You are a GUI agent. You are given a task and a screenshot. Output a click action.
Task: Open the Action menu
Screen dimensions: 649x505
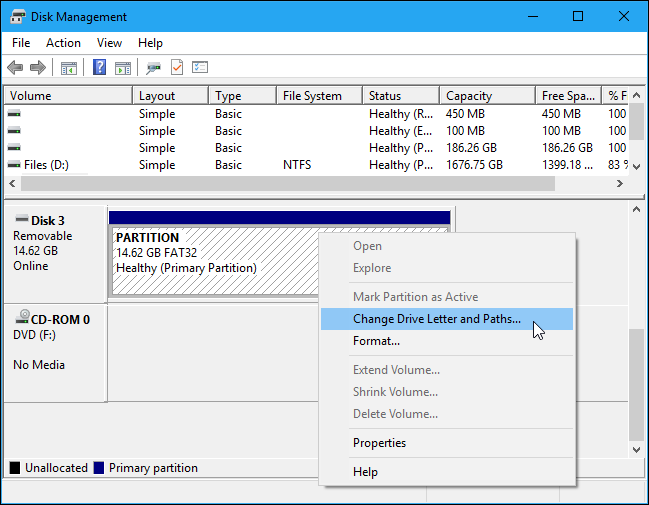pos(63,43)
